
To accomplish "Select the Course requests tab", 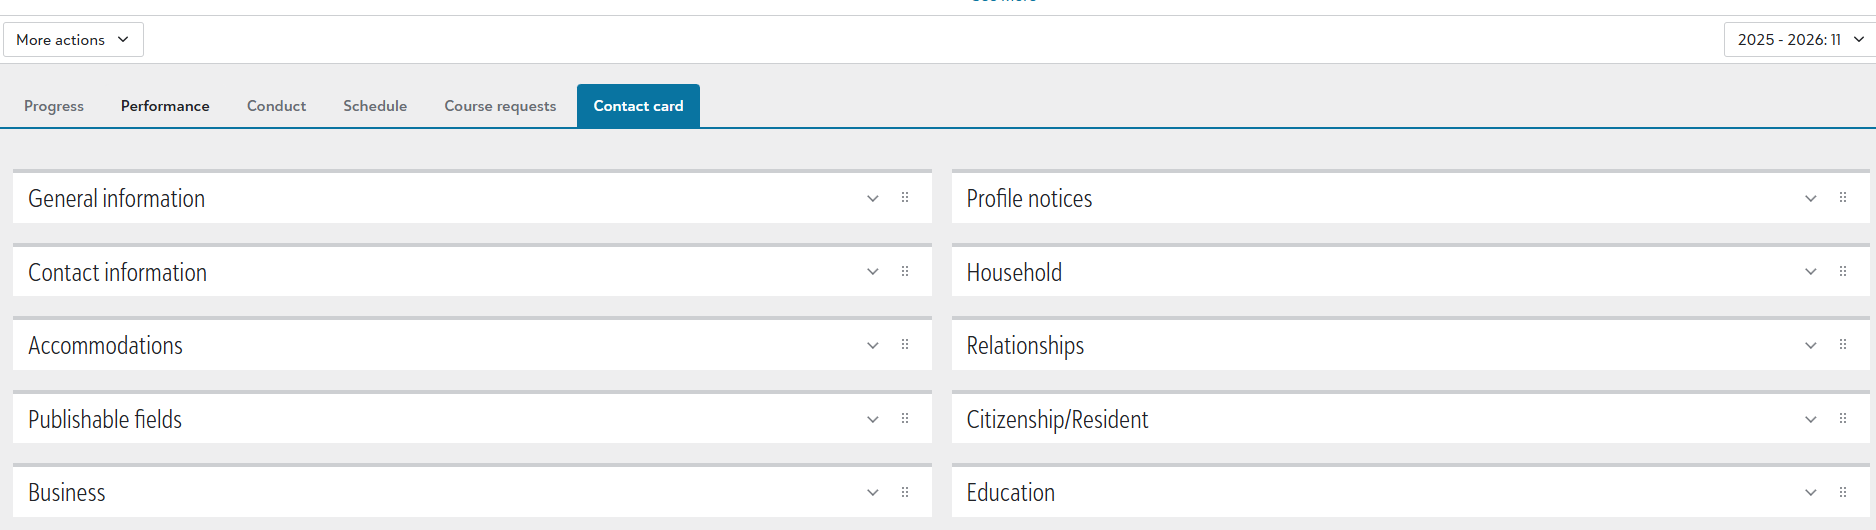I will click(500, 106).
